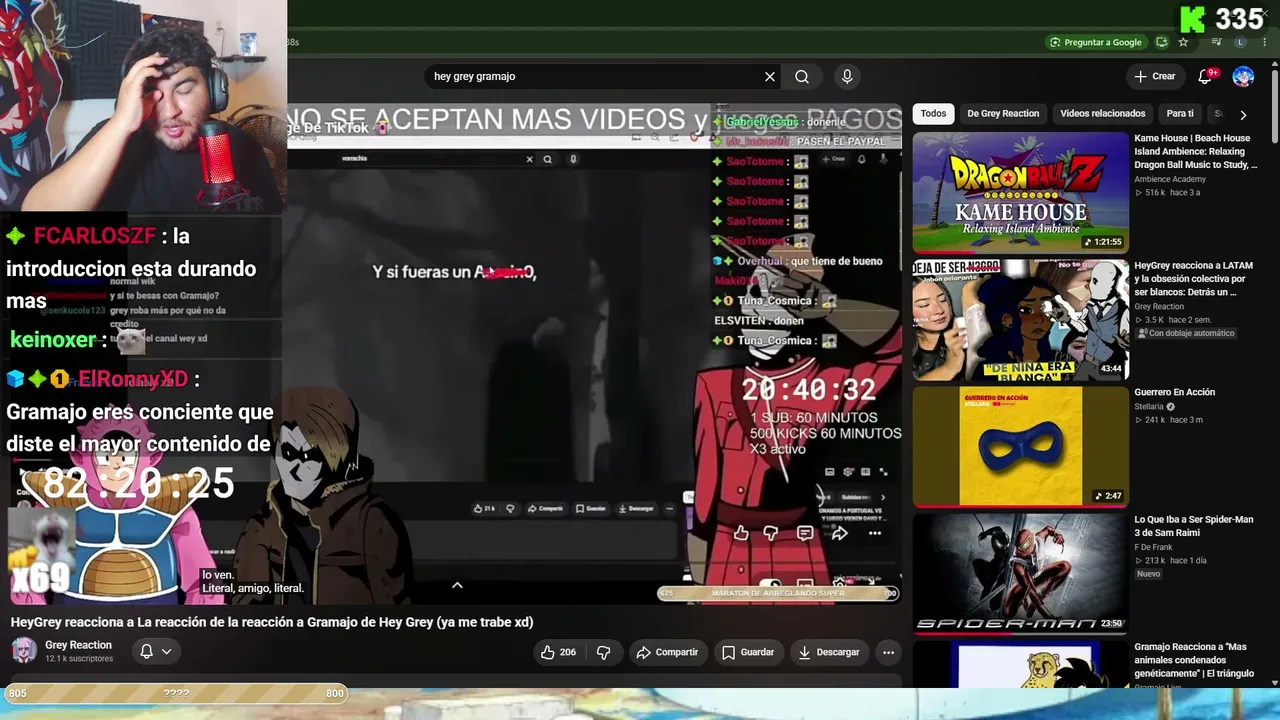
Task: Click the Nuevo badge on the Spider-Man video
Action: [x=1149, y=574]
